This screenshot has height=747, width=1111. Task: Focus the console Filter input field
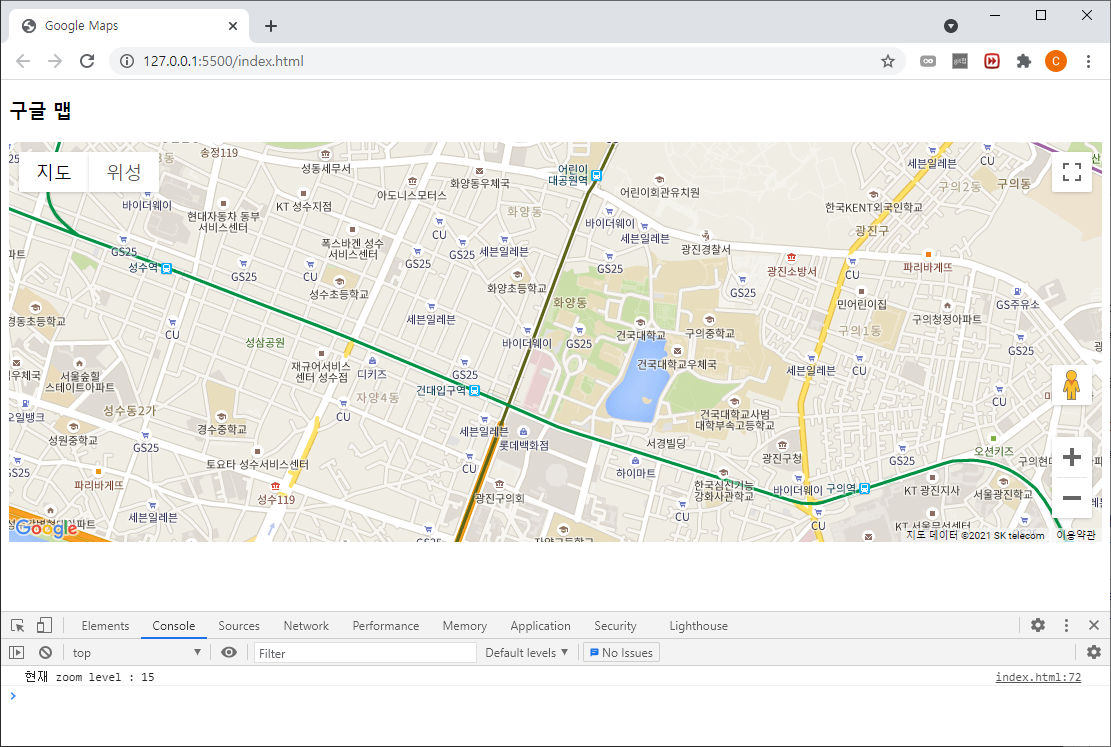tap(365, 653)
